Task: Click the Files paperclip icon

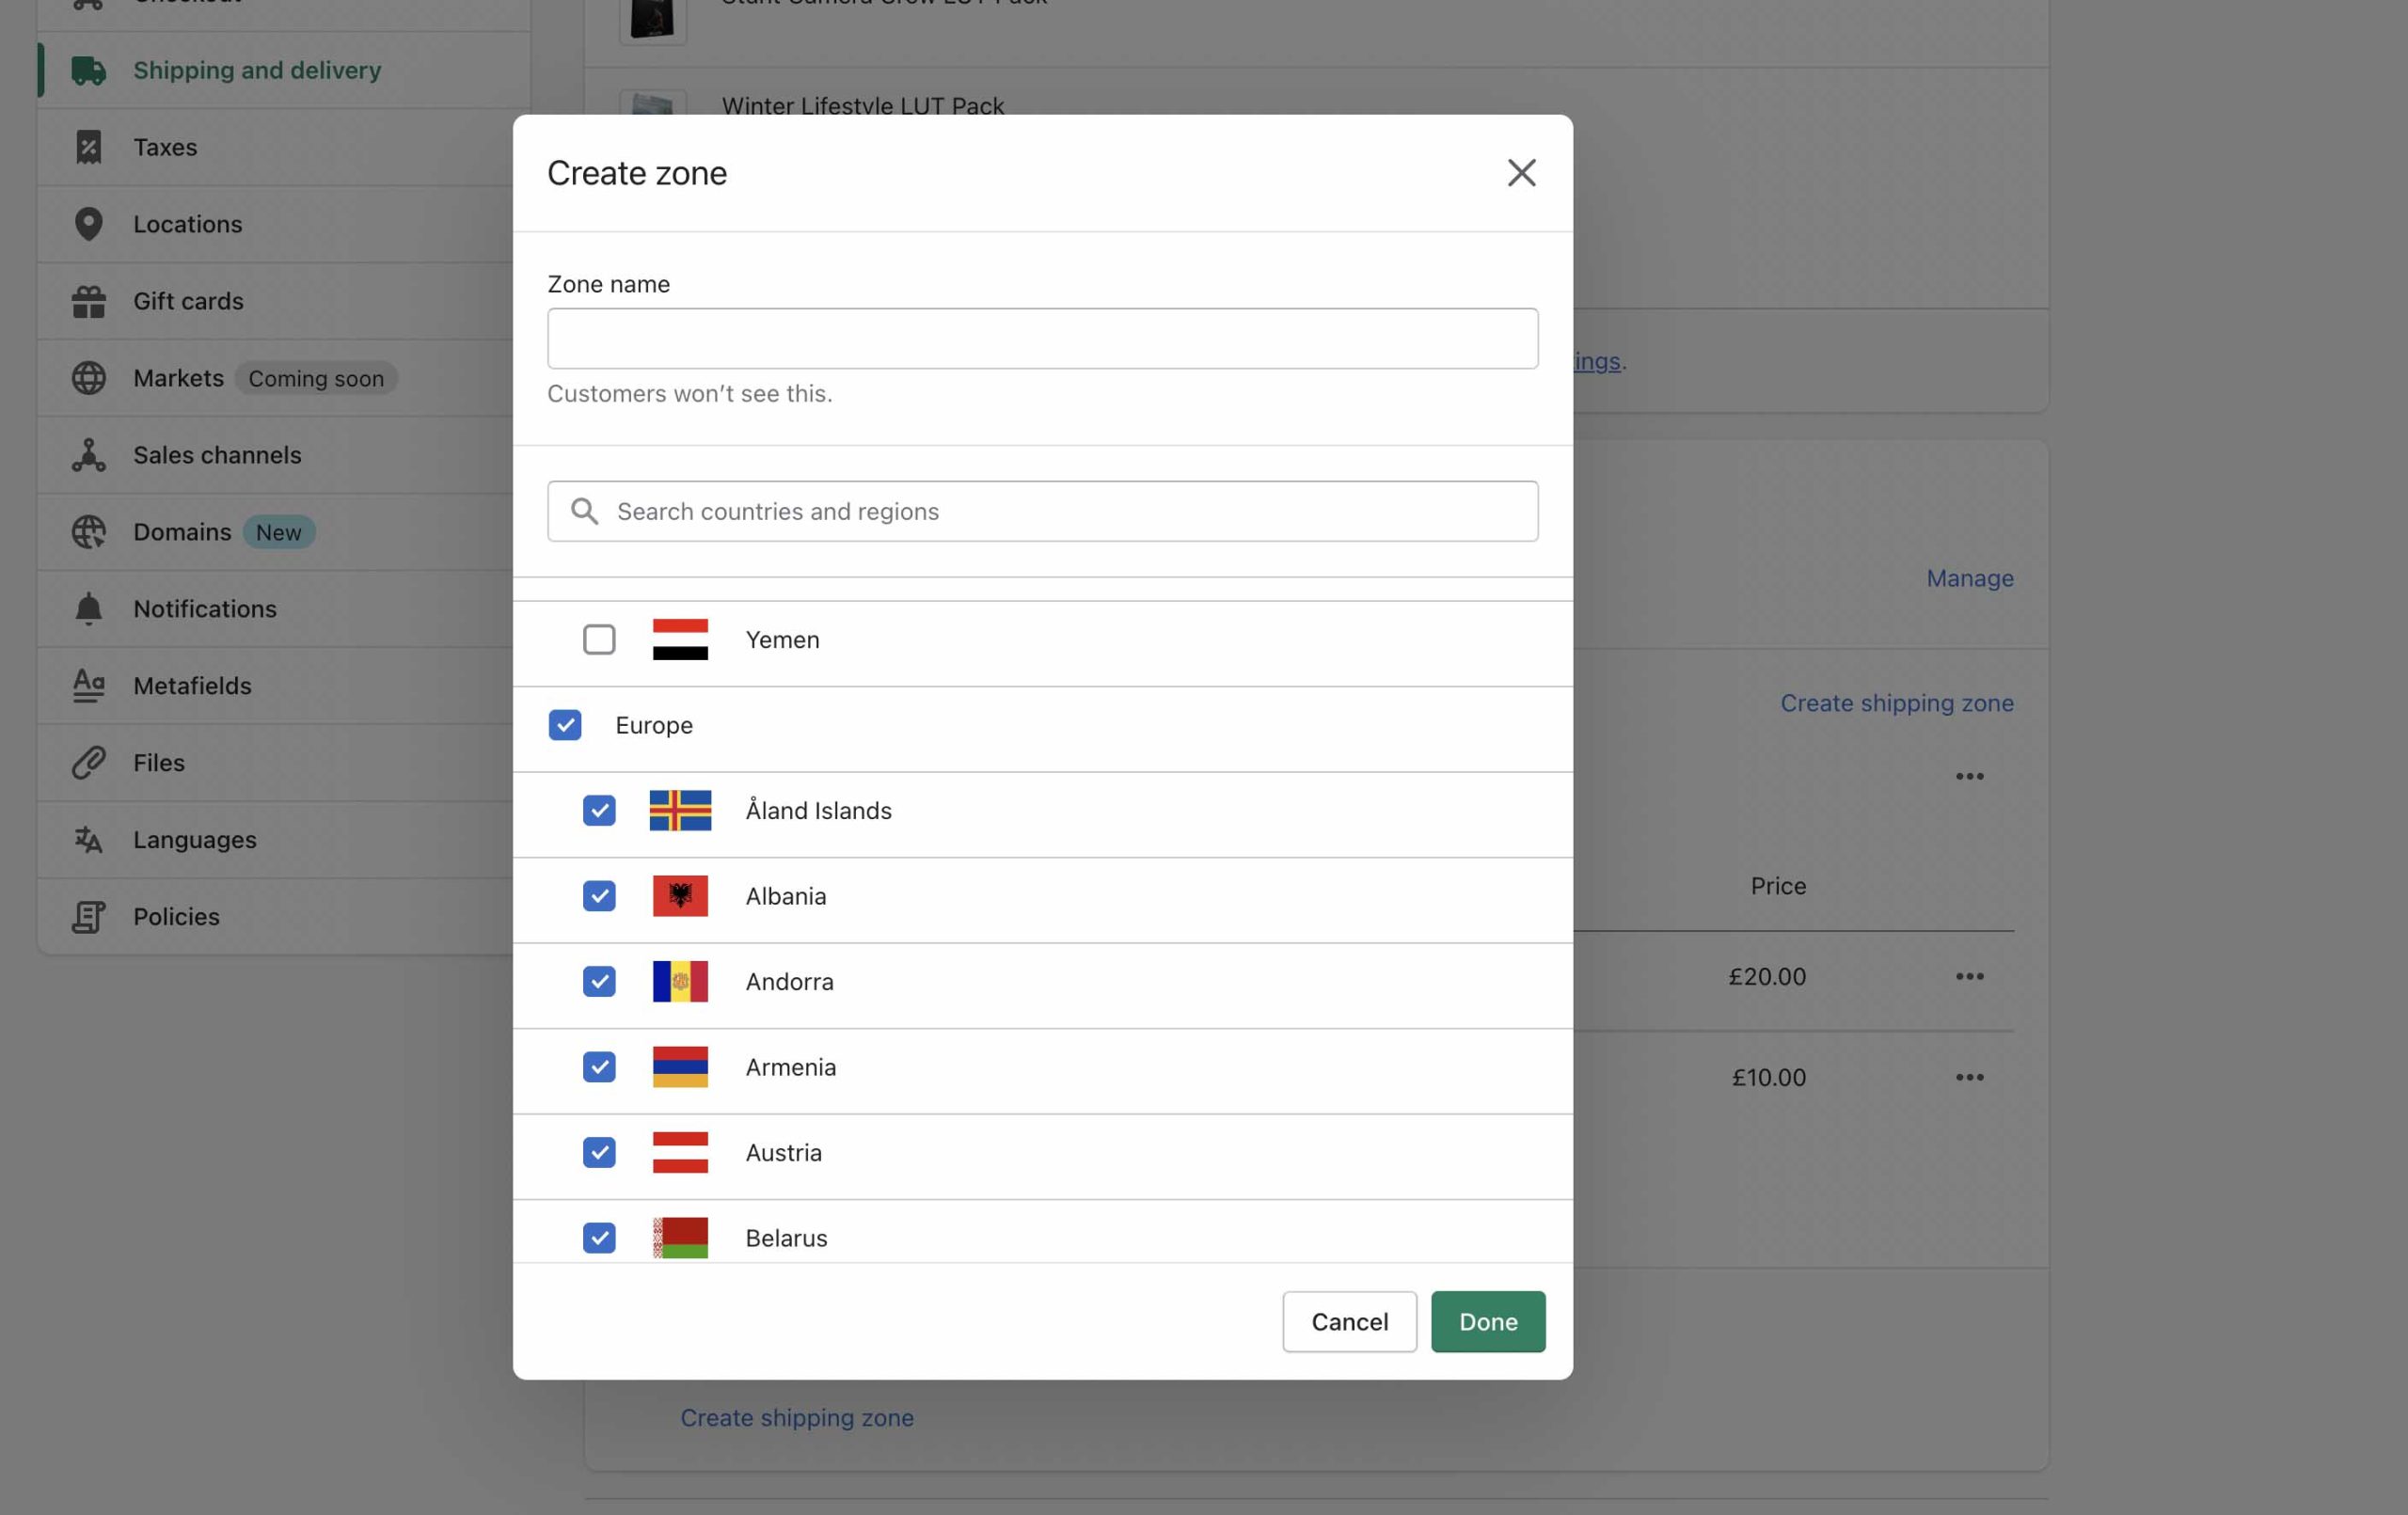Action: pyautogui.click(x=88, y=763)
